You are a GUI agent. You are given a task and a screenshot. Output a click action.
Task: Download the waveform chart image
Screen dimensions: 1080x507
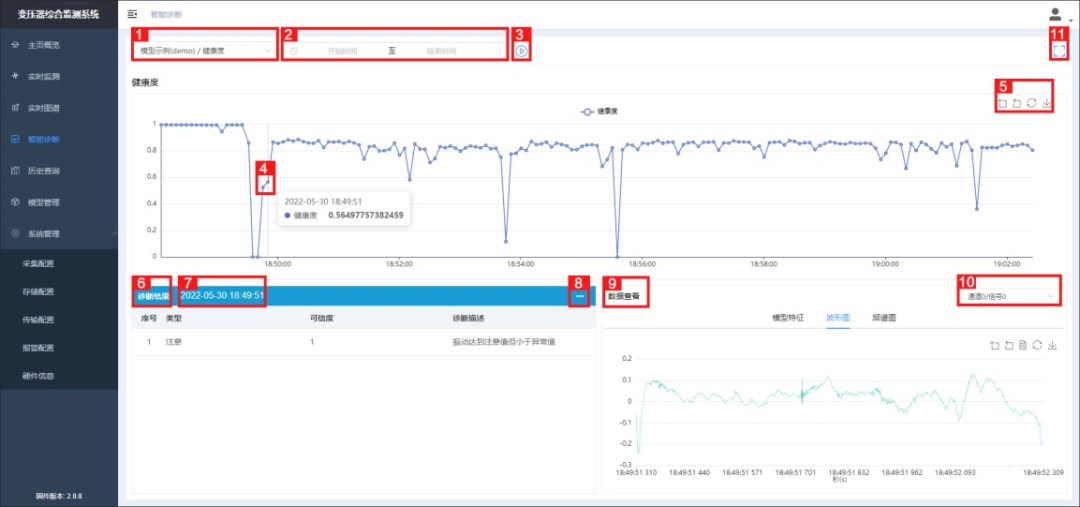click(x=1052, y=345)
